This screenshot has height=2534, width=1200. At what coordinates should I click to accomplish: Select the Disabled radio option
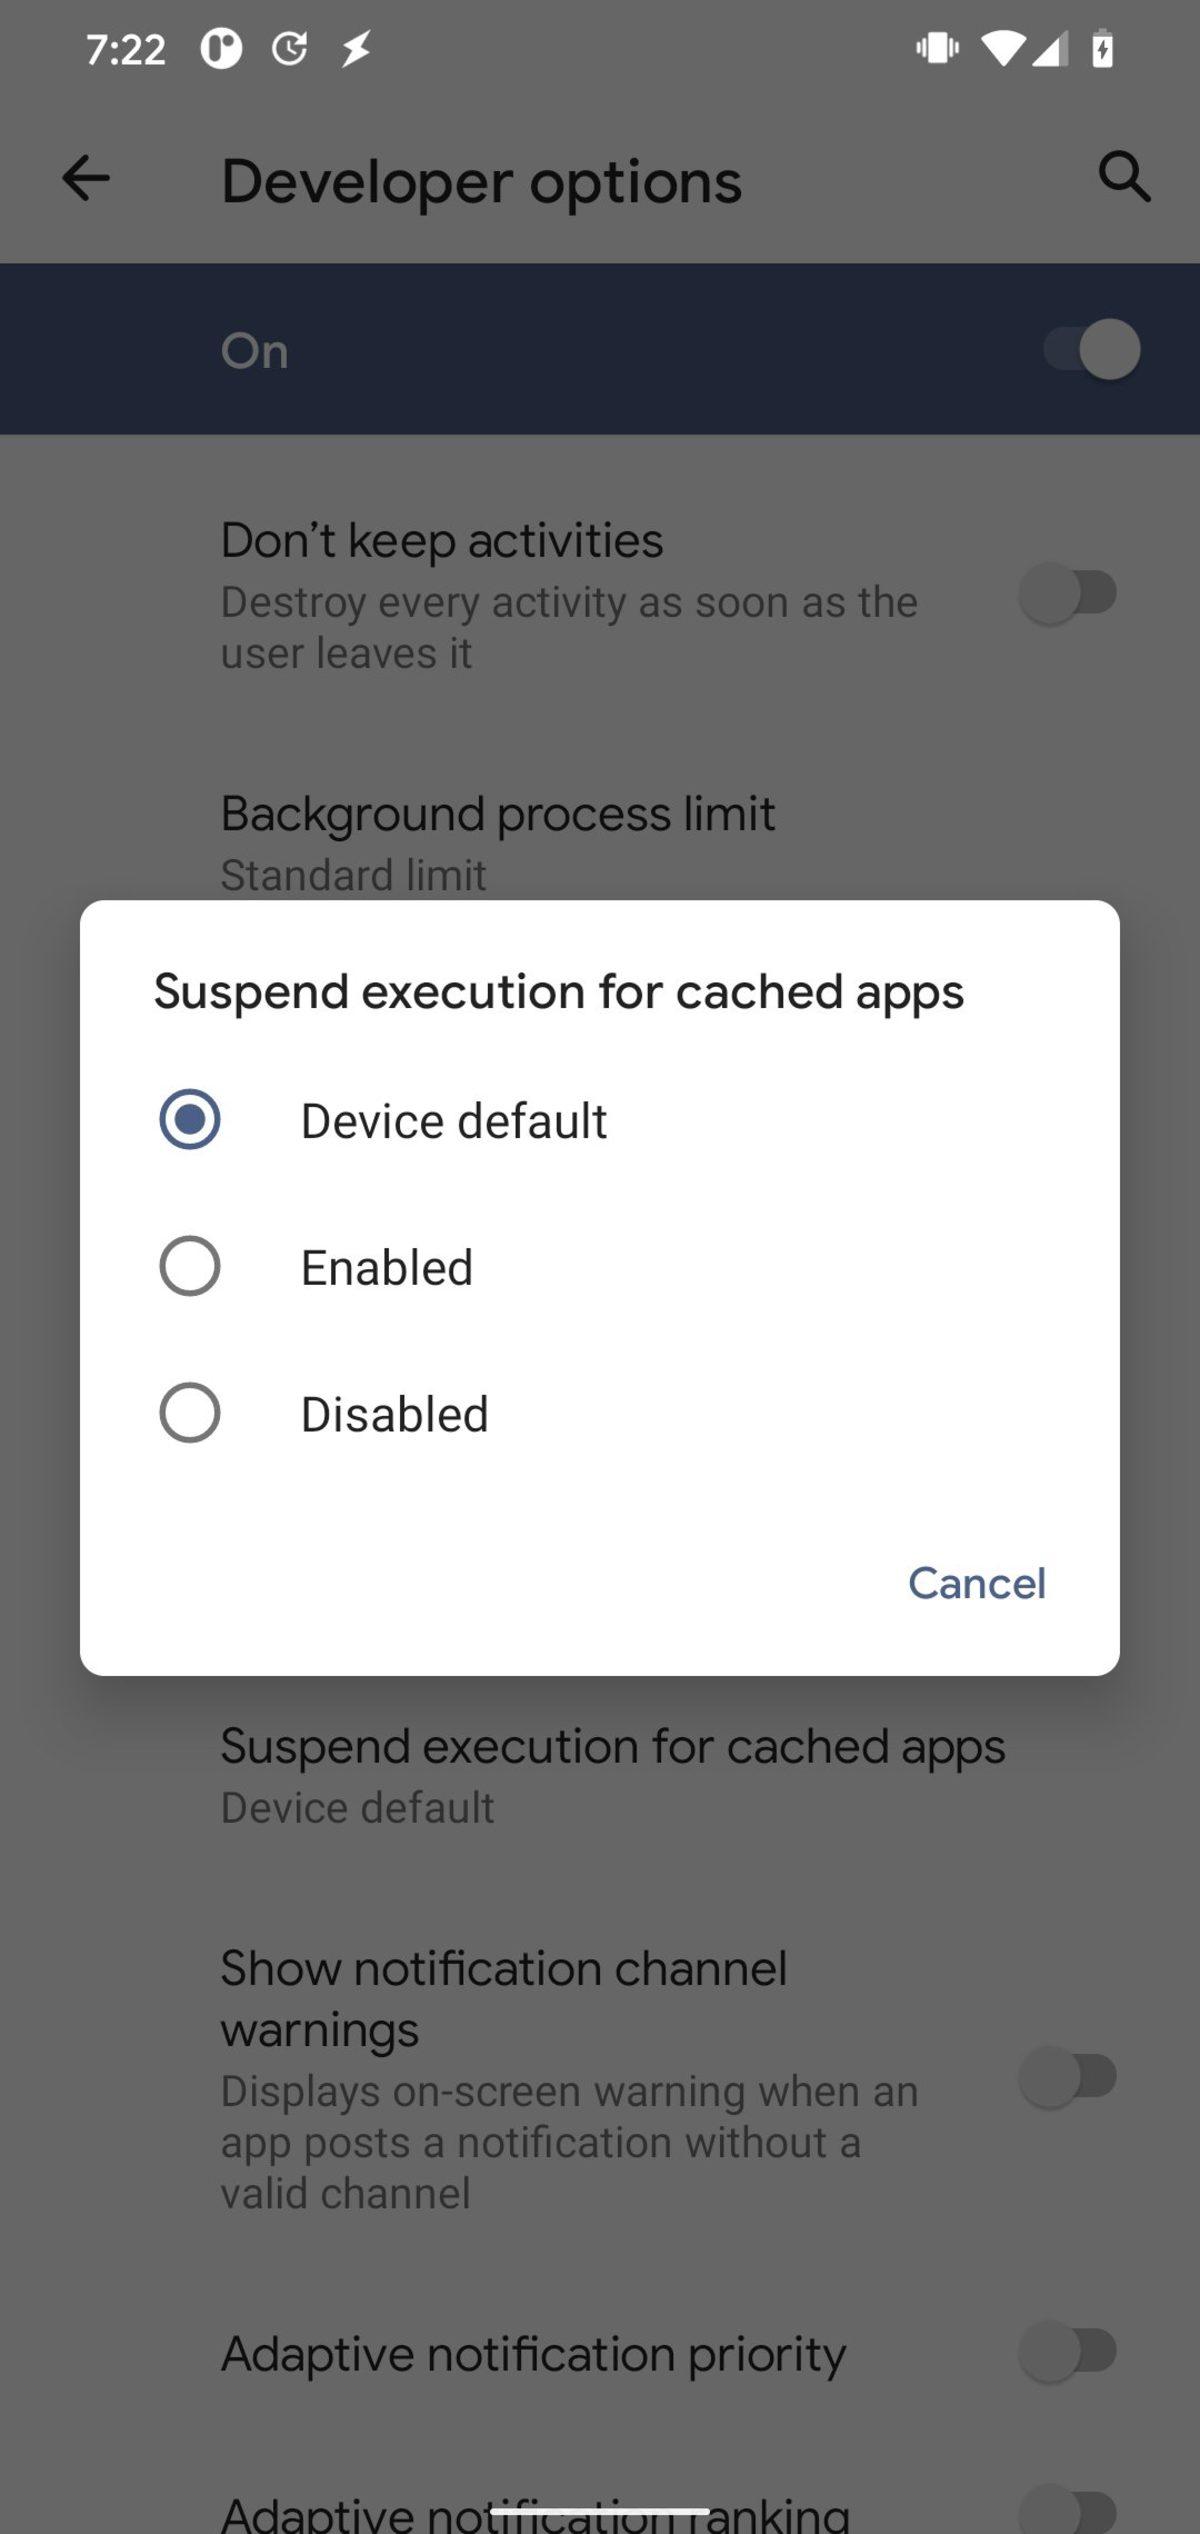pos(190,1413)
